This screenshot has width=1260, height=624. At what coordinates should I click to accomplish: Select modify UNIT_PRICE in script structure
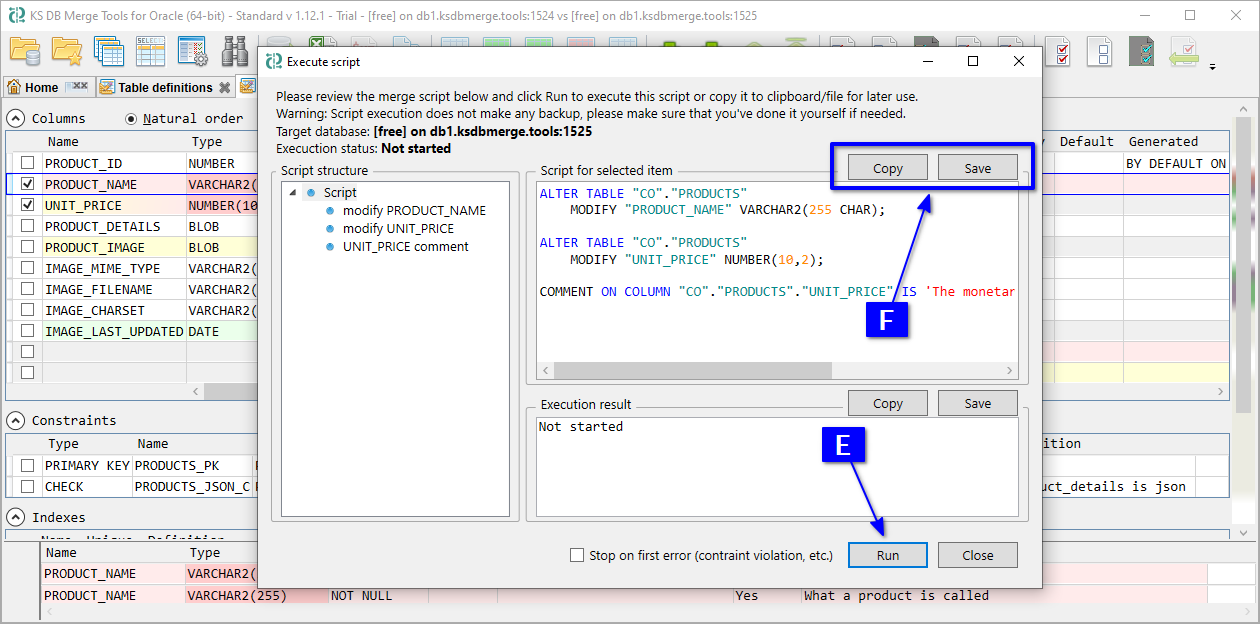398,228
